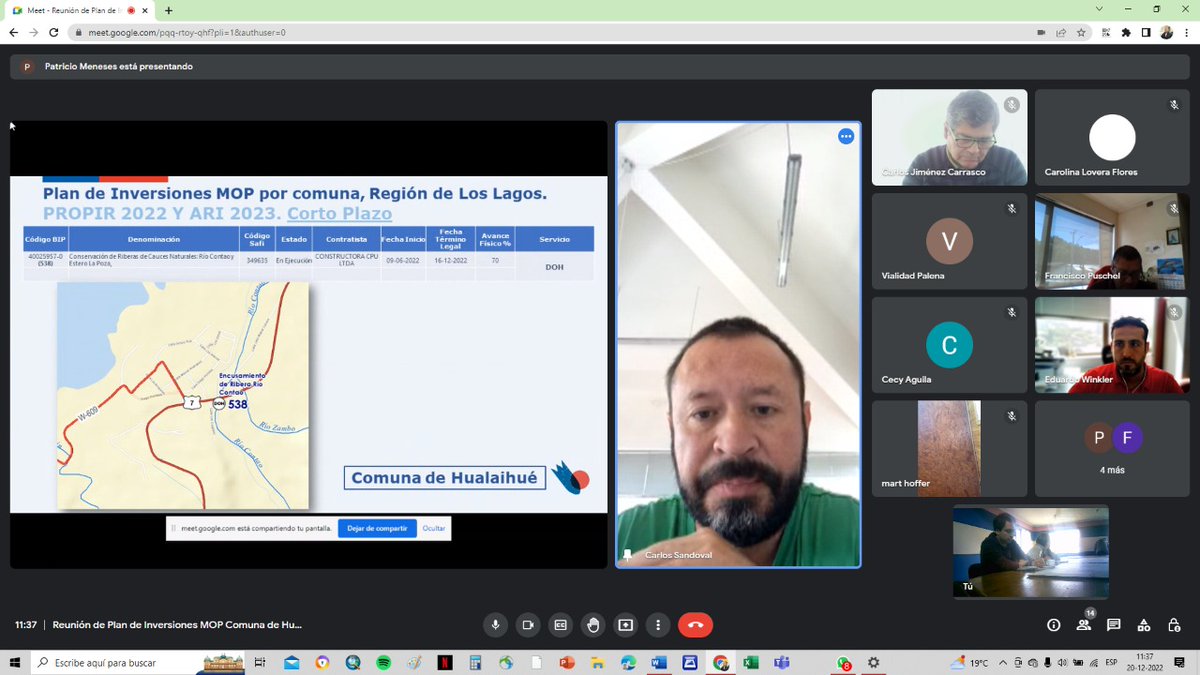This screenshot has height=675, width=1200.
Task: Open taskbar clock and date
Action: 1145,663
